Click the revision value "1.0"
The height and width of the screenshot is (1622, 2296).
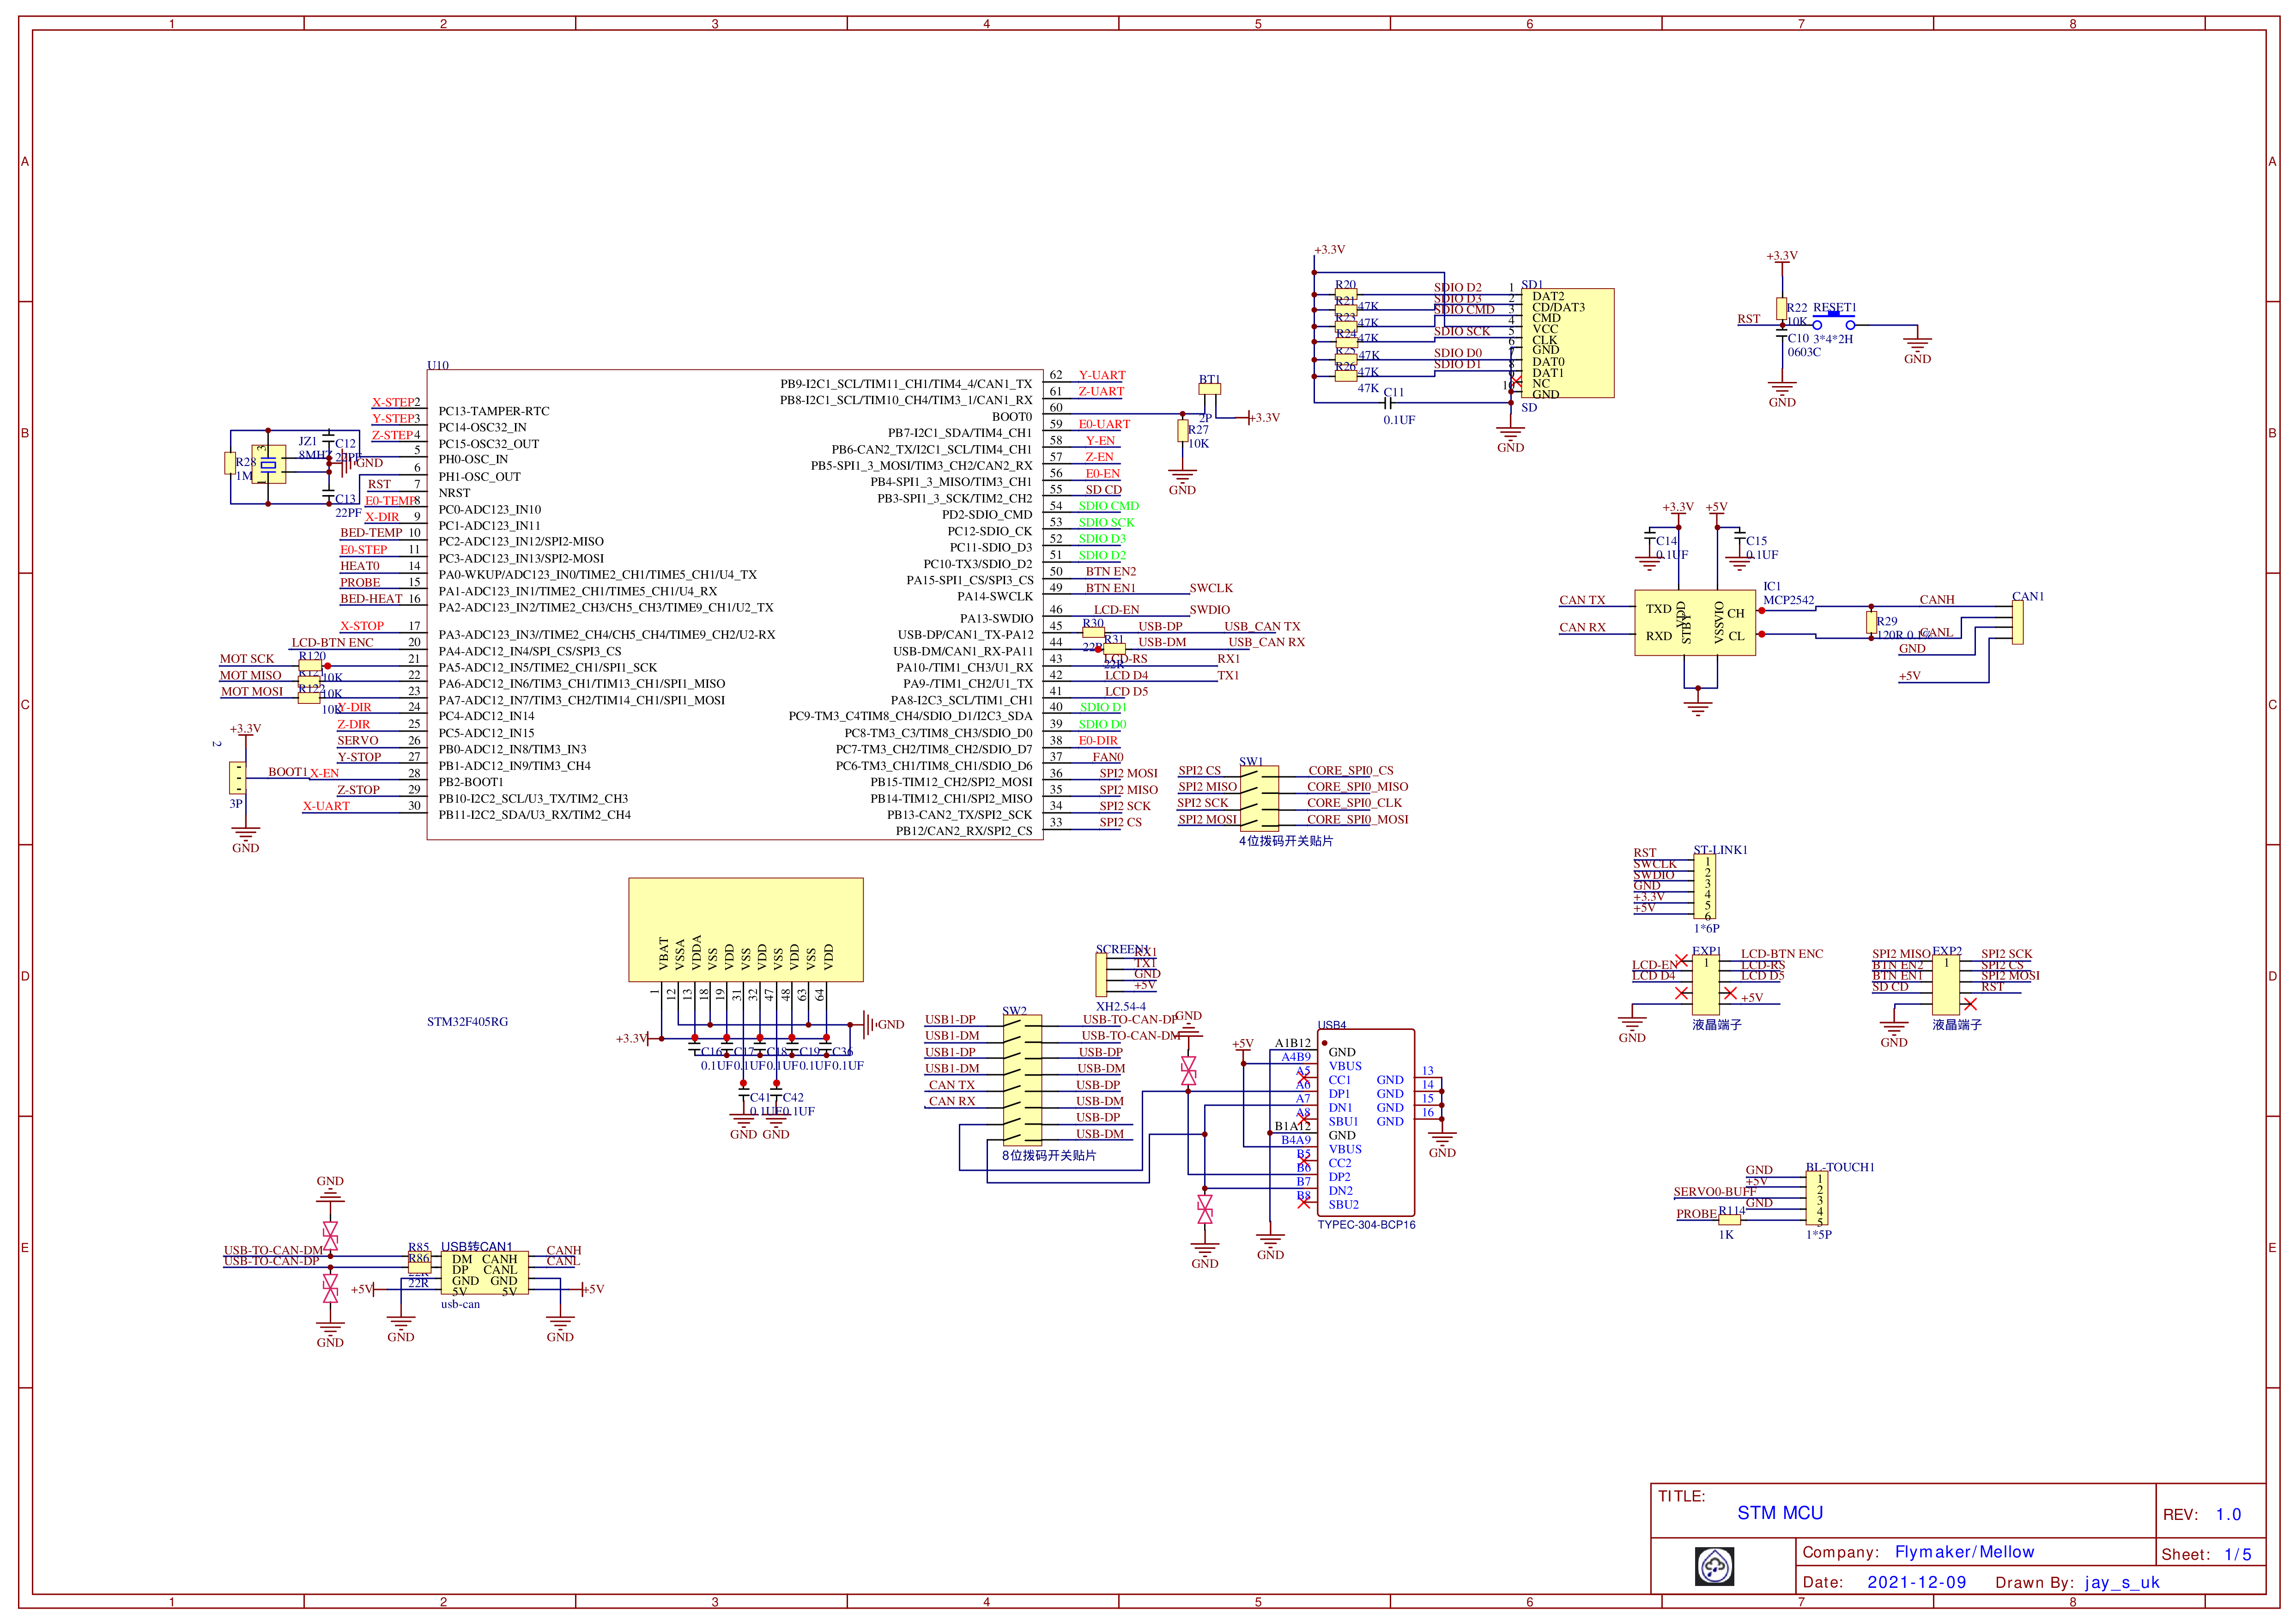pos(2228,1514)
